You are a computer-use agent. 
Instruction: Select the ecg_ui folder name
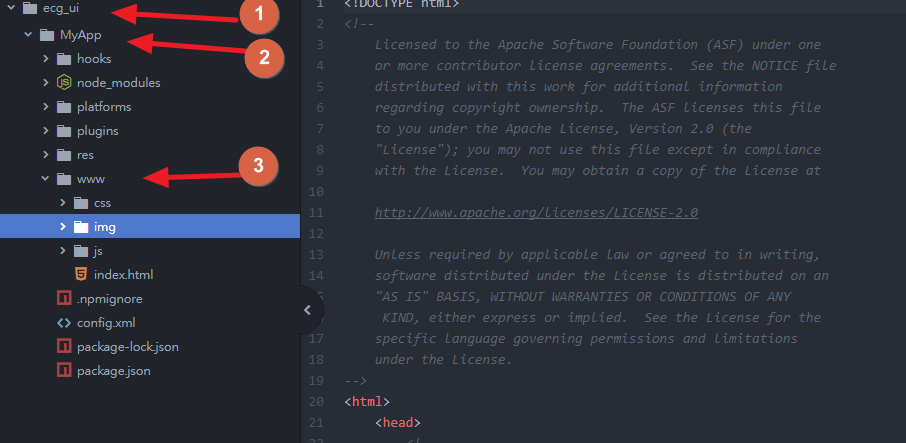(x=61, y=9)
